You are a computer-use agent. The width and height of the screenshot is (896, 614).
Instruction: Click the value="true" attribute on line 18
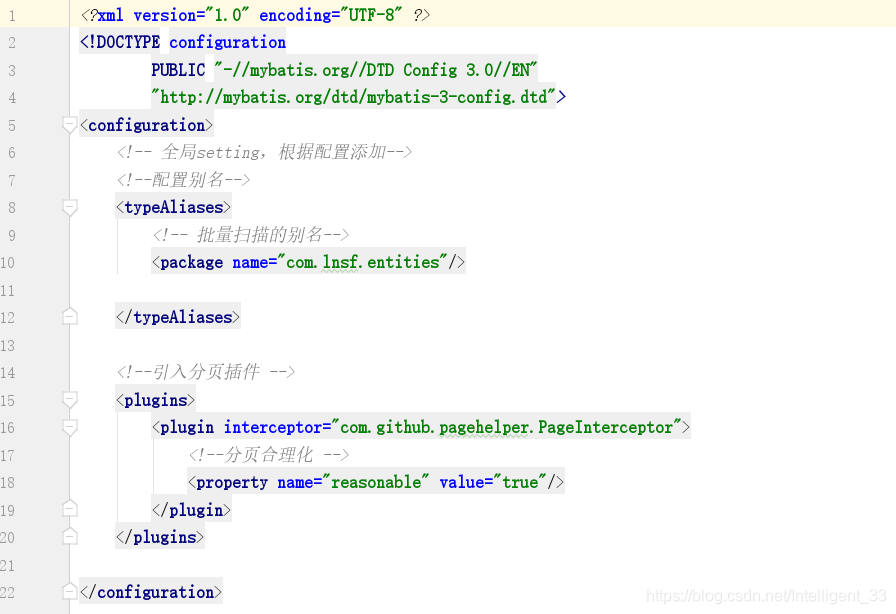pyautogui.click(x=493, y=482)
